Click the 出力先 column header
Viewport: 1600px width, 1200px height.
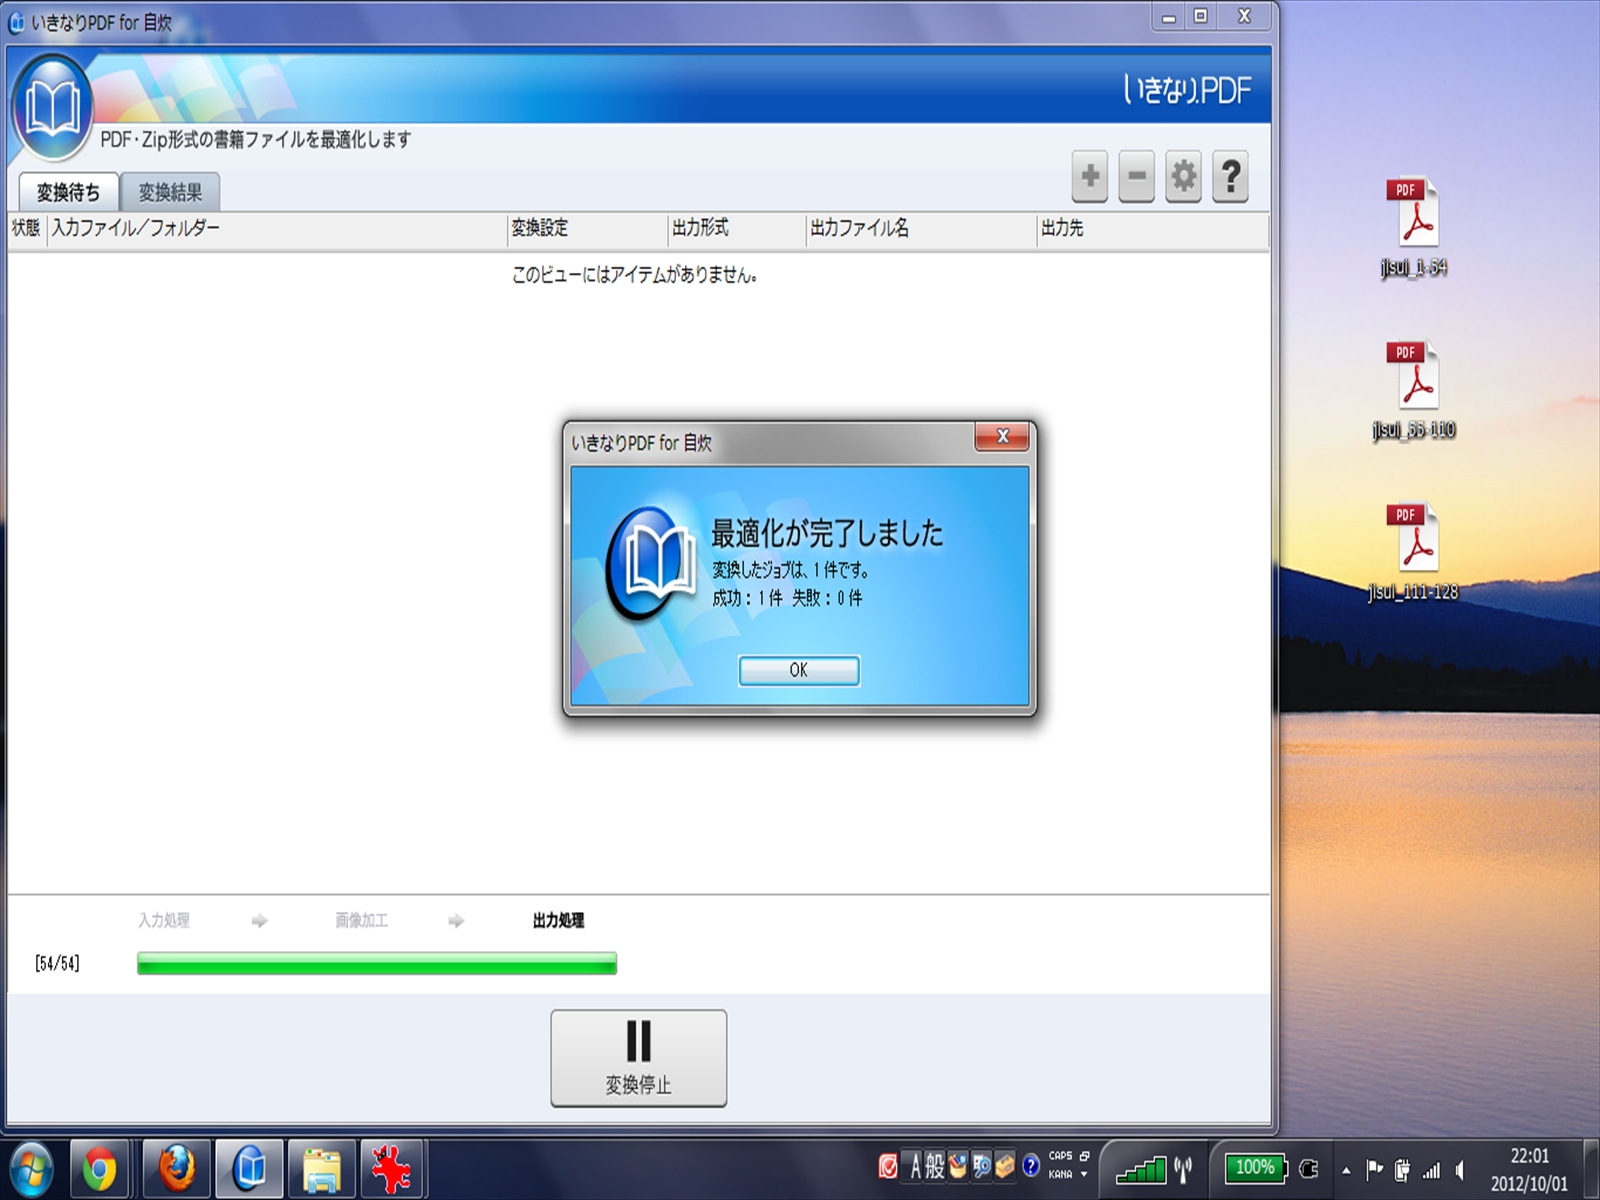(1152, 228)
